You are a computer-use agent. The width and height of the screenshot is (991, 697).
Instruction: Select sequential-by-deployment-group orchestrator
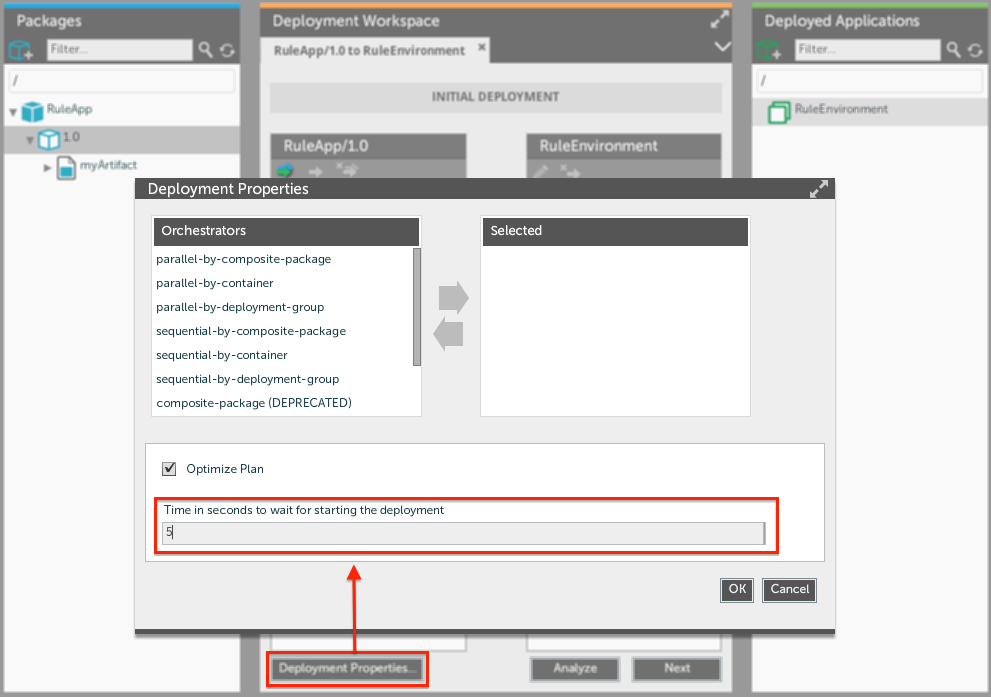(x=247, y=379)
